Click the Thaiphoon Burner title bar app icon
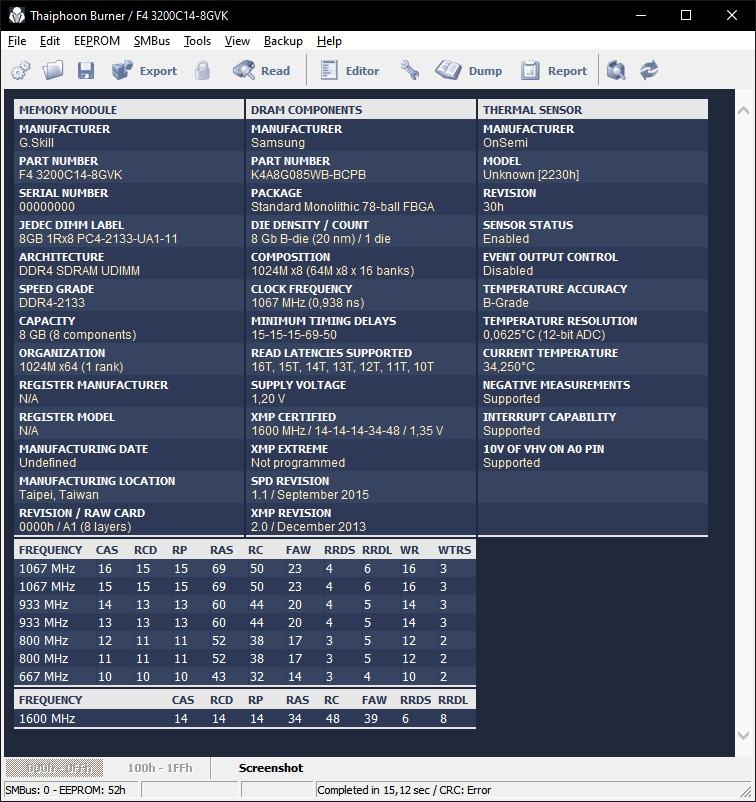The image size is (756, 802). [16, 15]
